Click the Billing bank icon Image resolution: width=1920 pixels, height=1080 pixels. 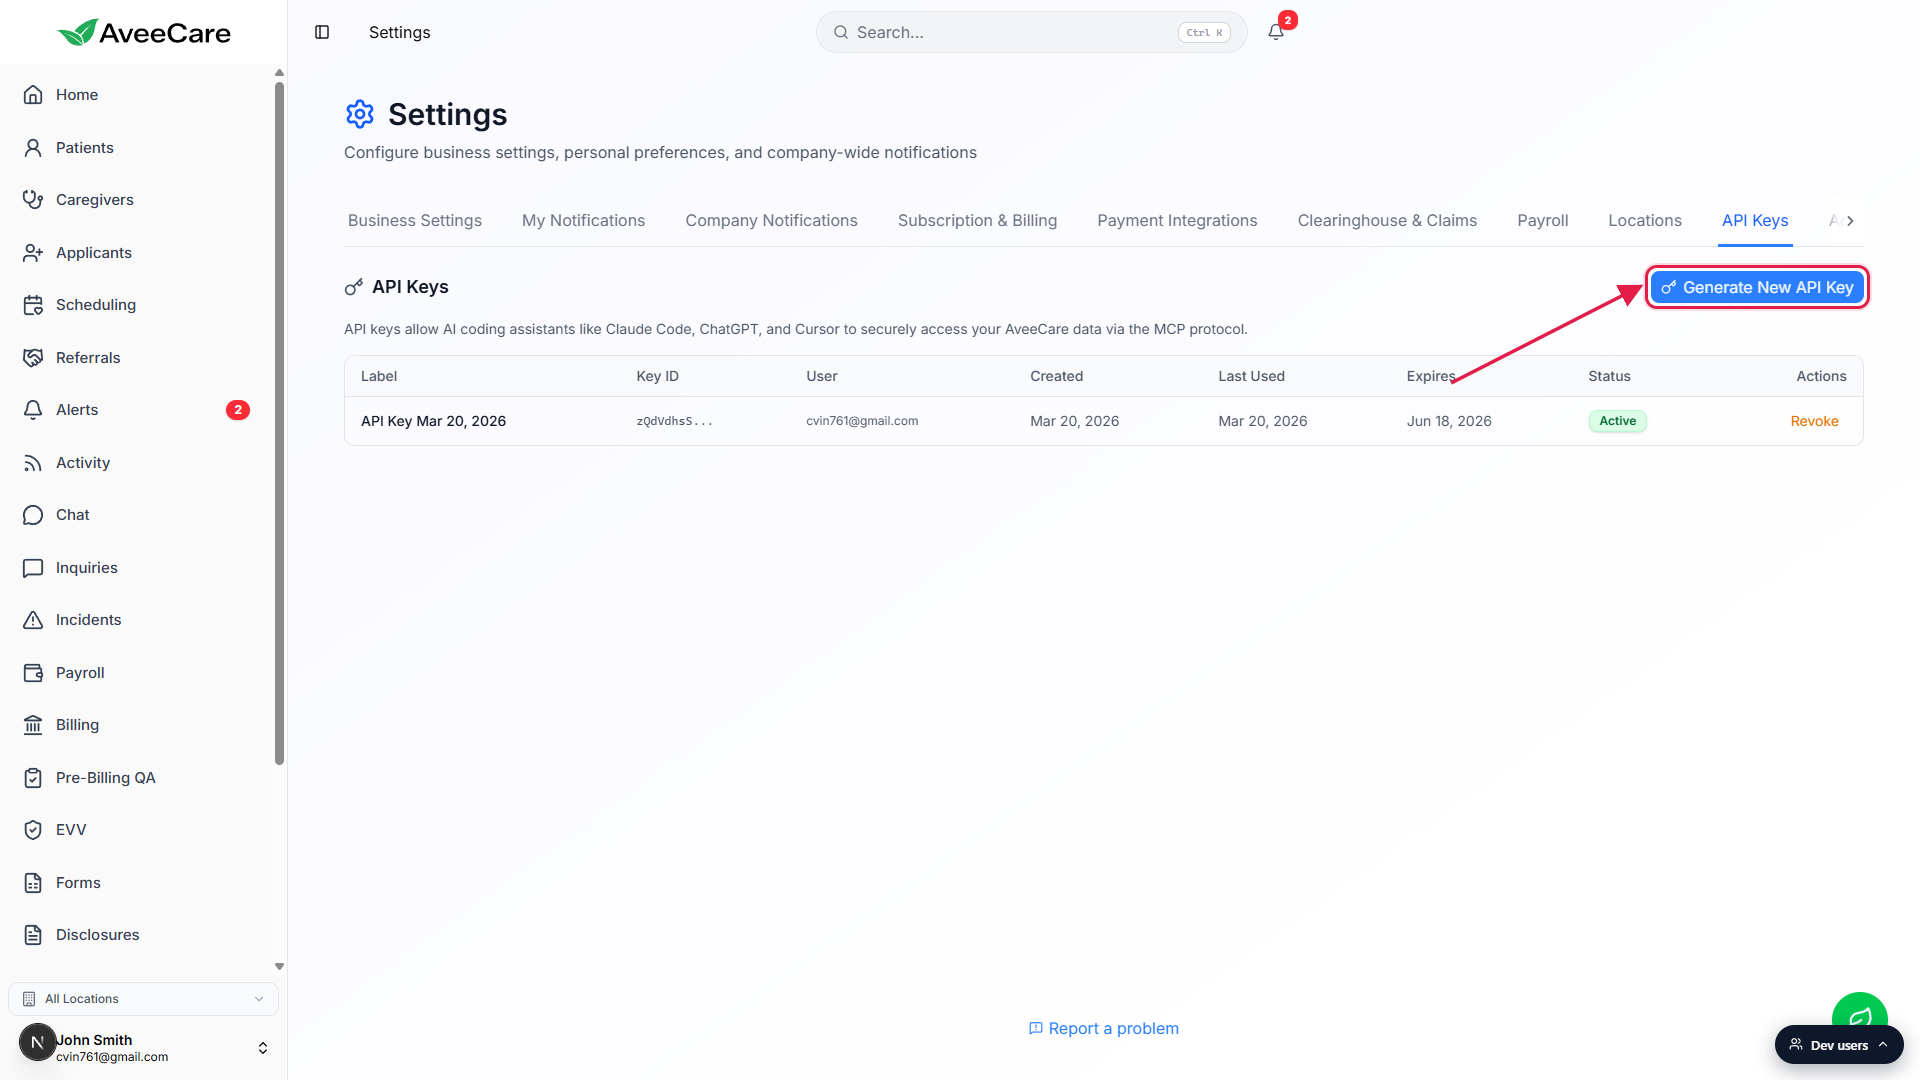point(33,725)
